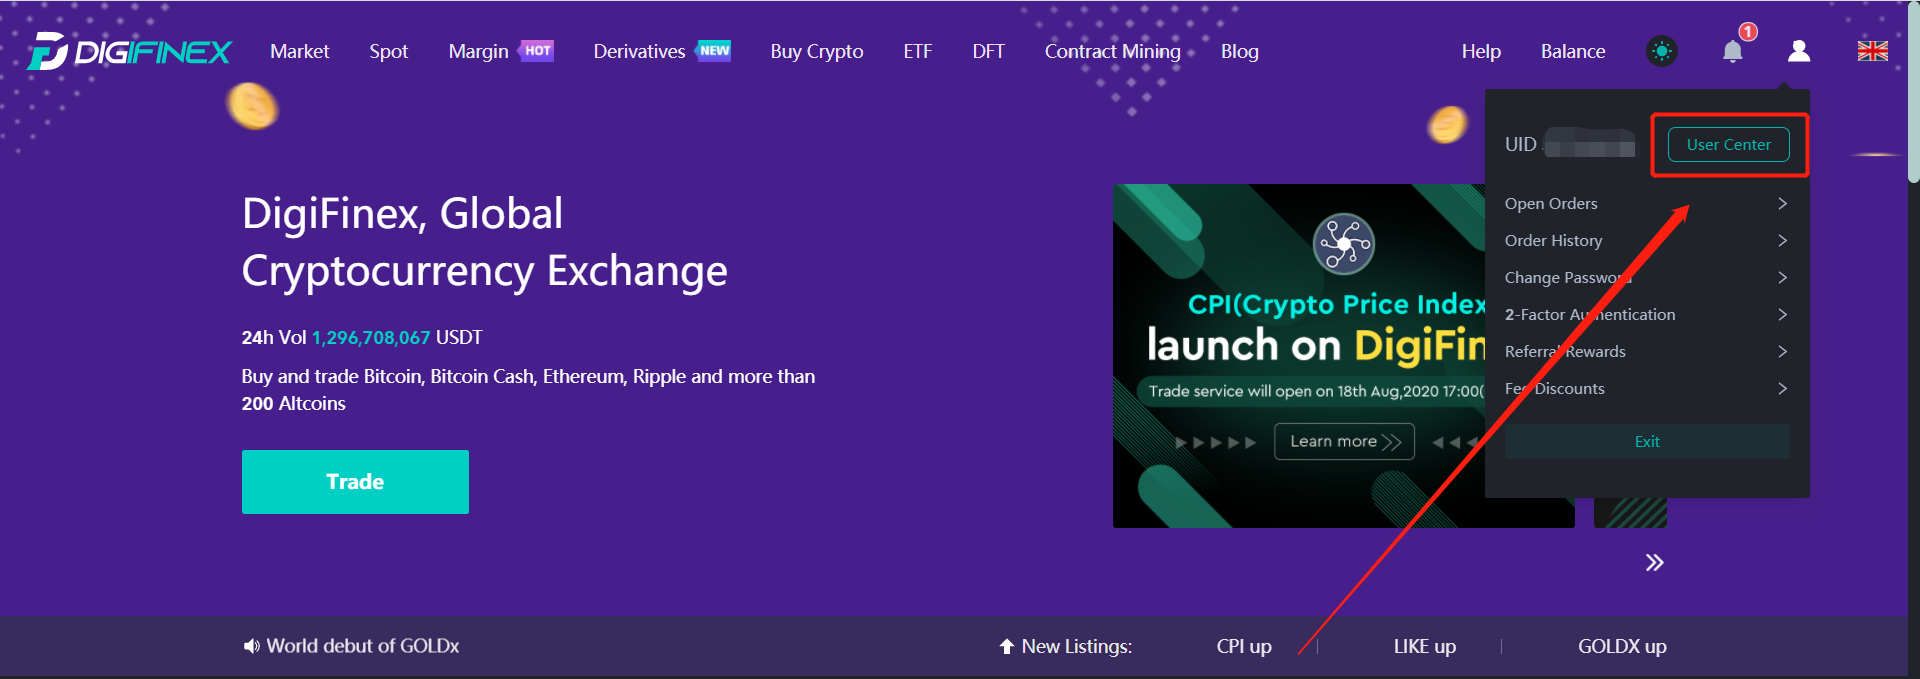Expand the Fee Discounts arrow
This screenshot has width=1920, height=679.
[1782, 388]
